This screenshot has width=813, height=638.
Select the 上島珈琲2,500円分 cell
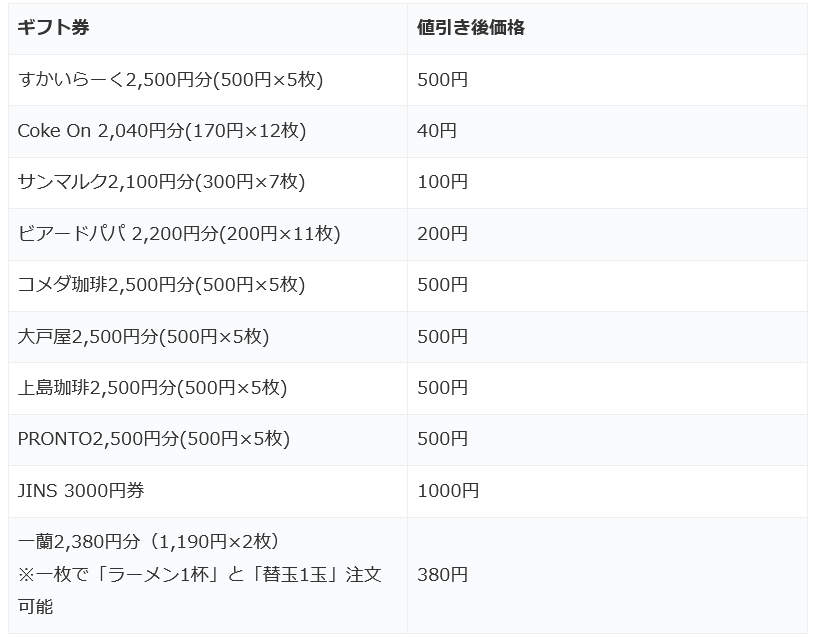coord(207,388)
